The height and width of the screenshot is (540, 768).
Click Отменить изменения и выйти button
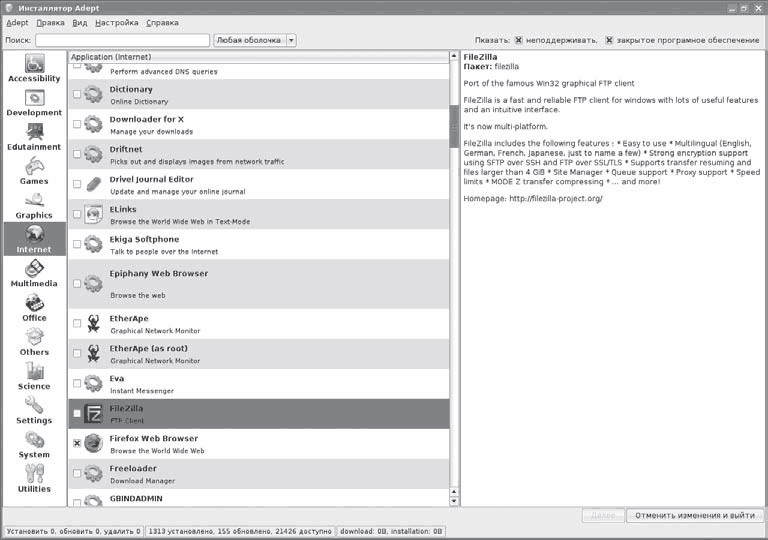click(x=694, y=516)
